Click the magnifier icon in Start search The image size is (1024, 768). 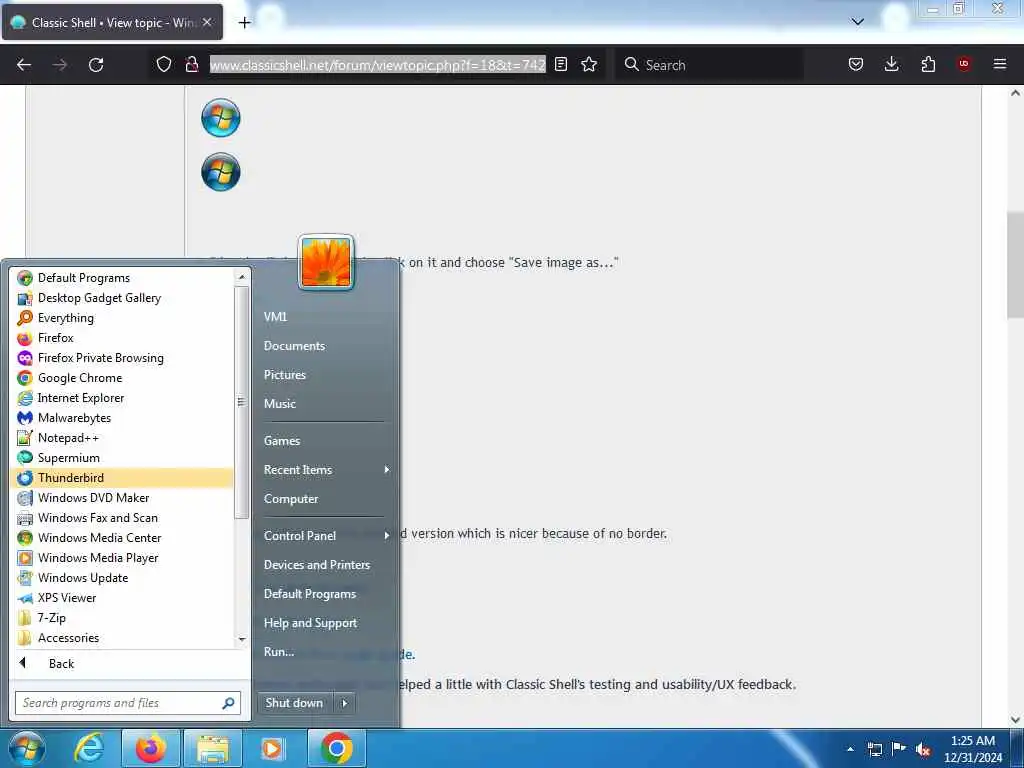pos(229,703)
